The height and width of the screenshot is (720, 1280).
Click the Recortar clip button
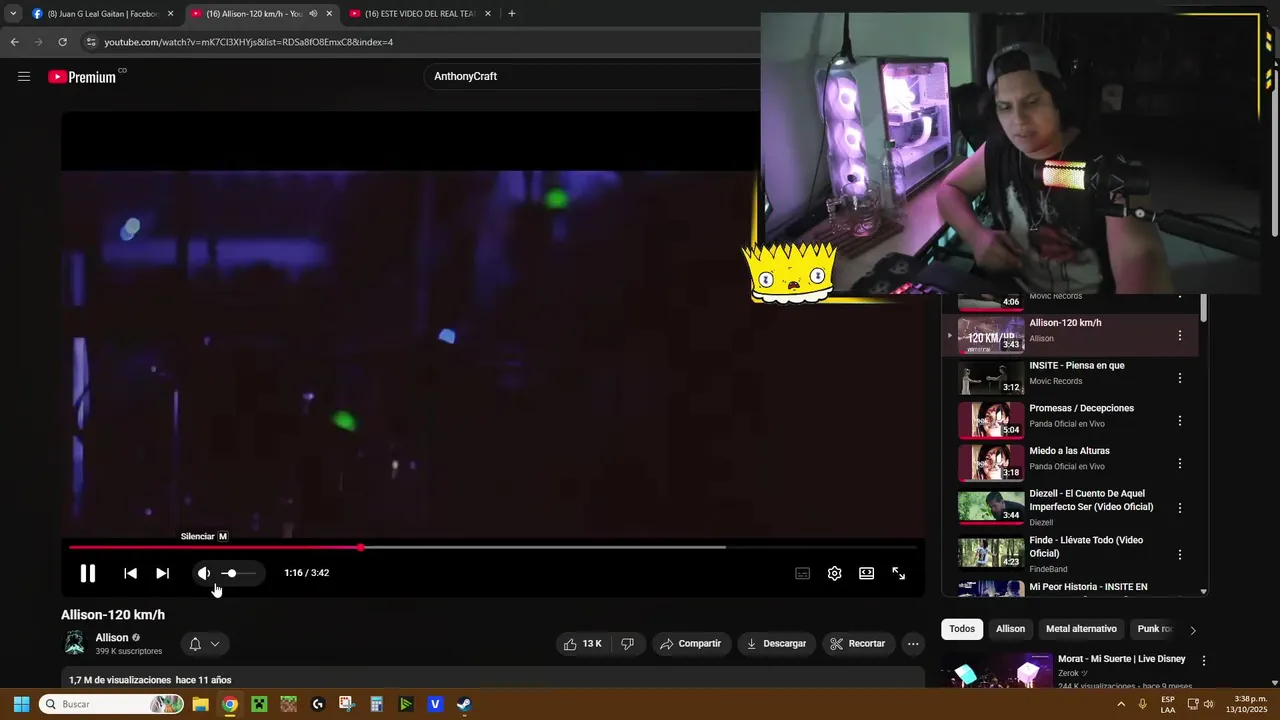(x=858, y=644)
